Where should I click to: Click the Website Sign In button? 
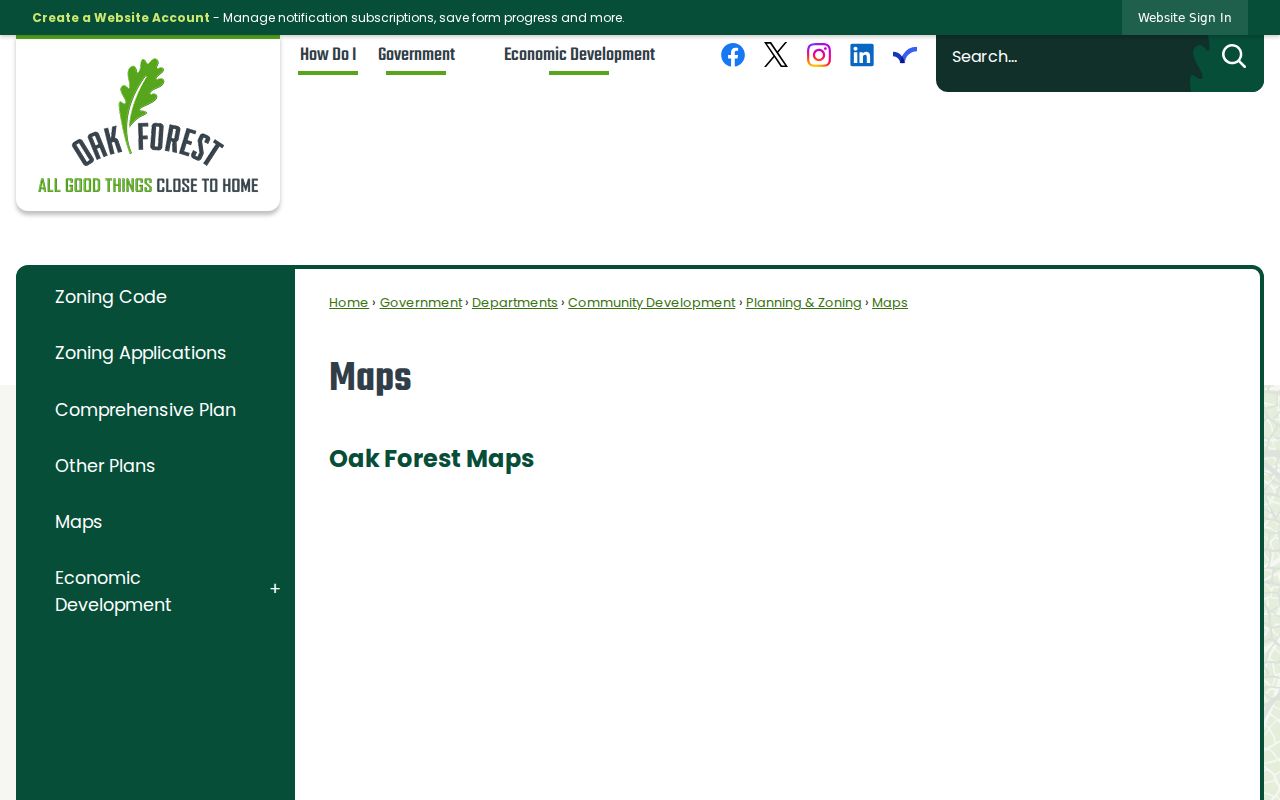[1184, 17]
